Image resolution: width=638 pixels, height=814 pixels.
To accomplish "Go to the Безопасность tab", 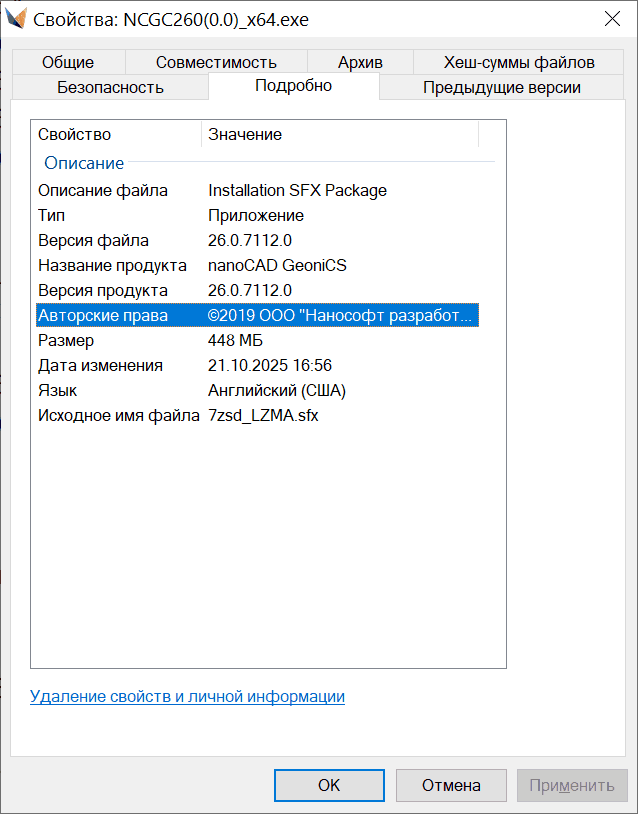I will click(x=110, y=87).
